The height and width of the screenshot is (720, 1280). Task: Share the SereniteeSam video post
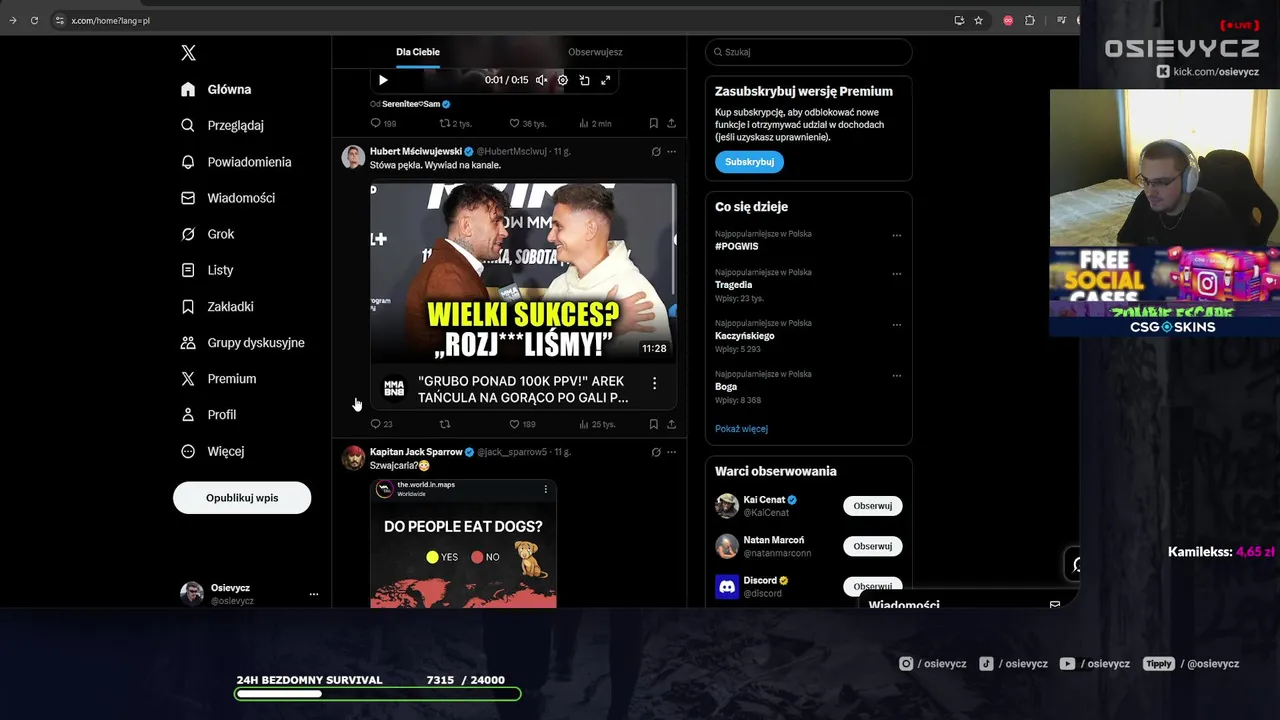coord(671,123)
